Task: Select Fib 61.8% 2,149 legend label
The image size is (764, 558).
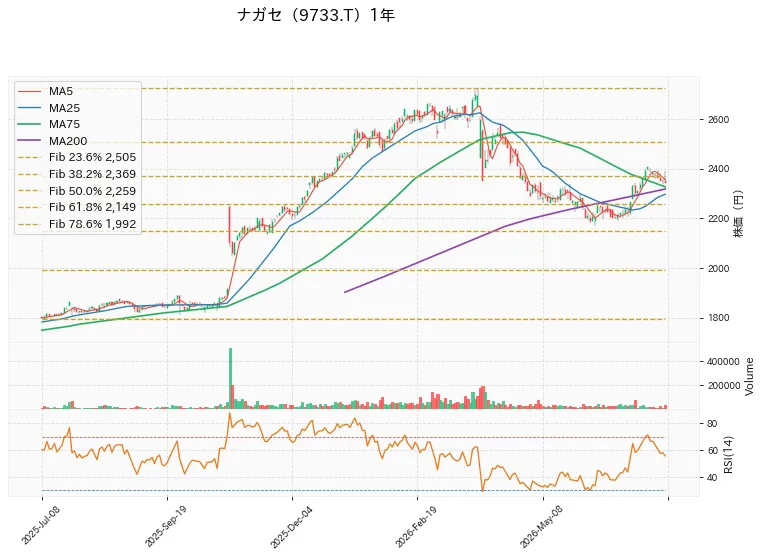Action: pyautogui.click(x=93, y=207)
